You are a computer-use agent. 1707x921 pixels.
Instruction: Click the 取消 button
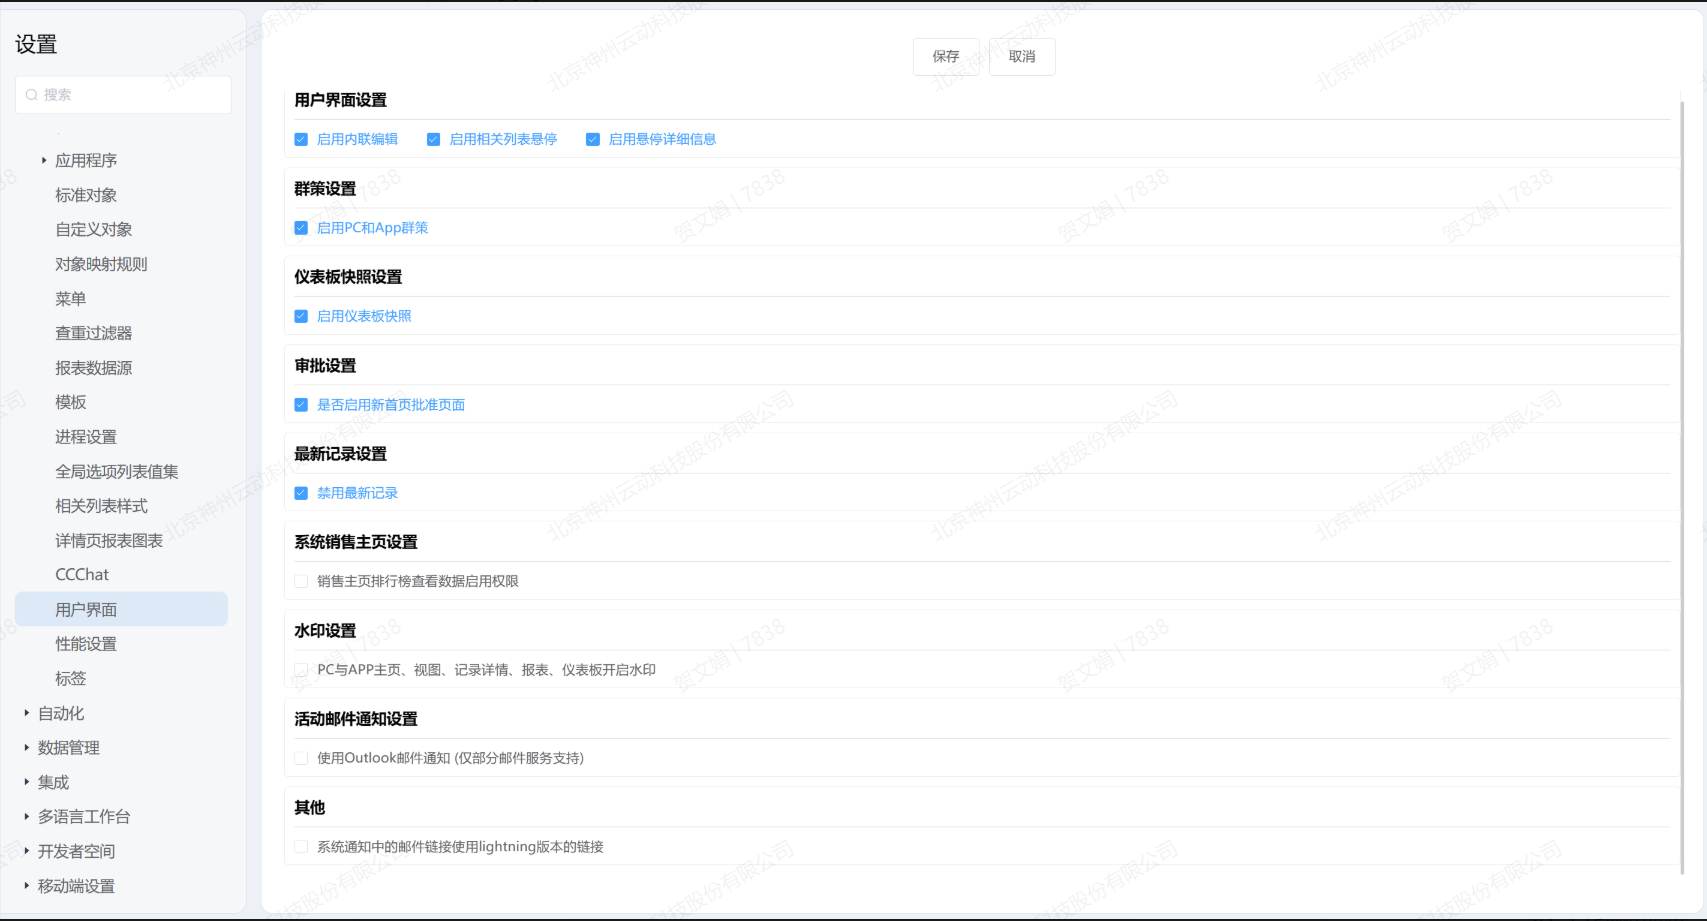point(1021,57)
